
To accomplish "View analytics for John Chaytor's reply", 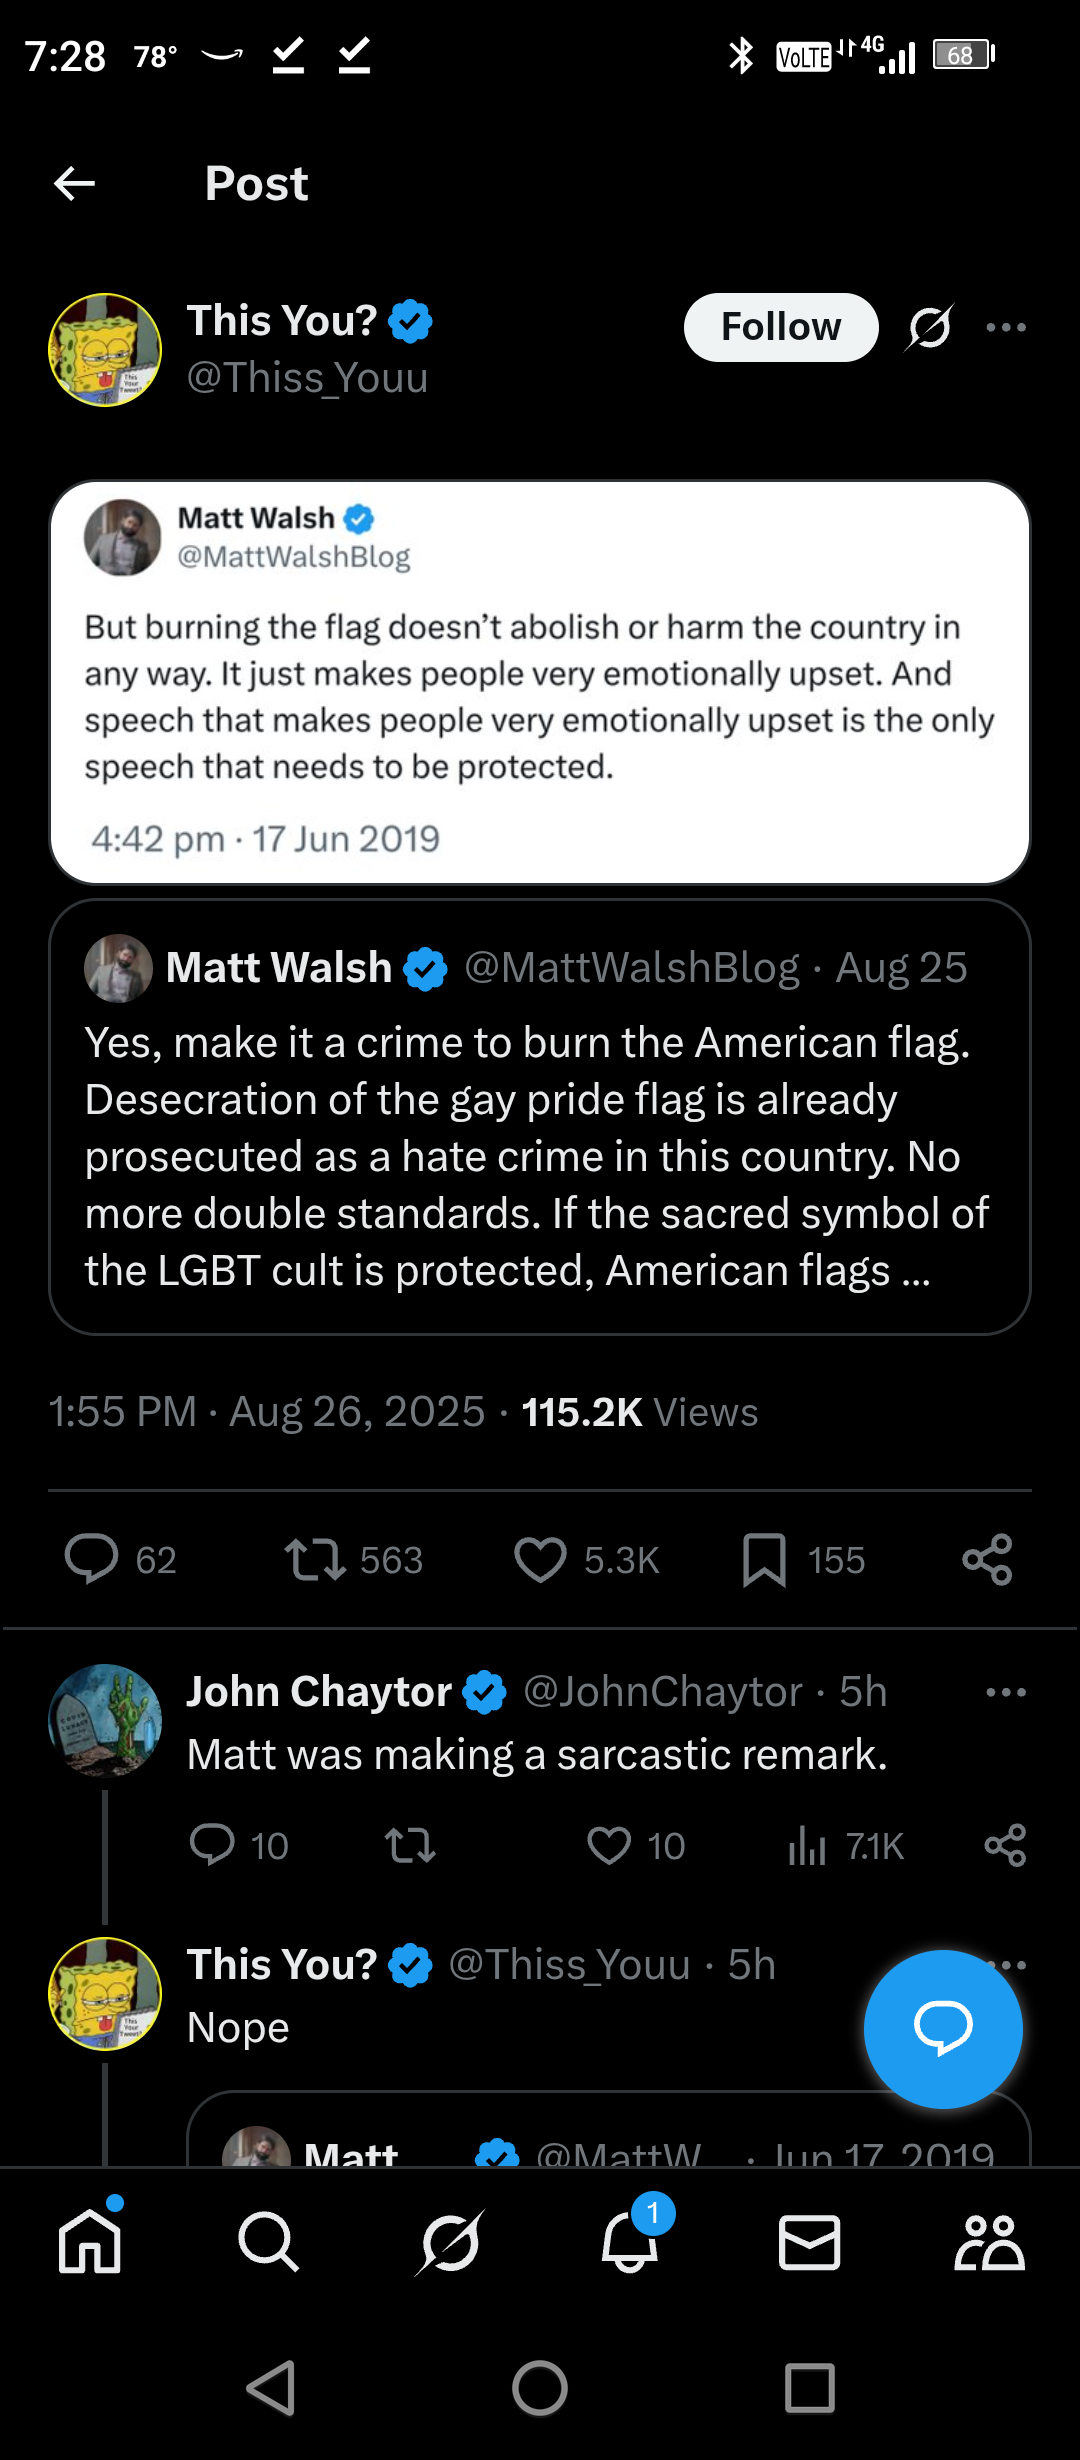I will pyautogui.click(x=808, y=1845).
